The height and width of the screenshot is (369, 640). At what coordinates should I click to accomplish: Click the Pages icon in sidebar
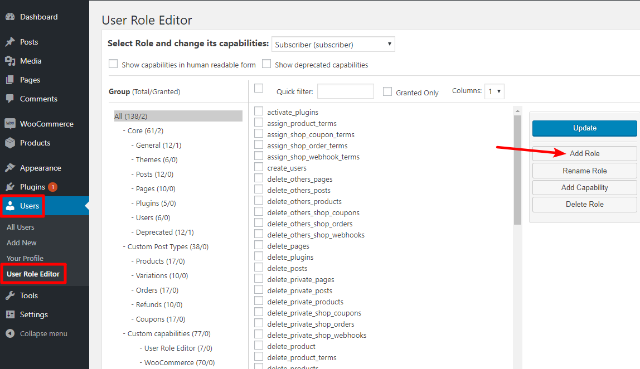[10, 80]
